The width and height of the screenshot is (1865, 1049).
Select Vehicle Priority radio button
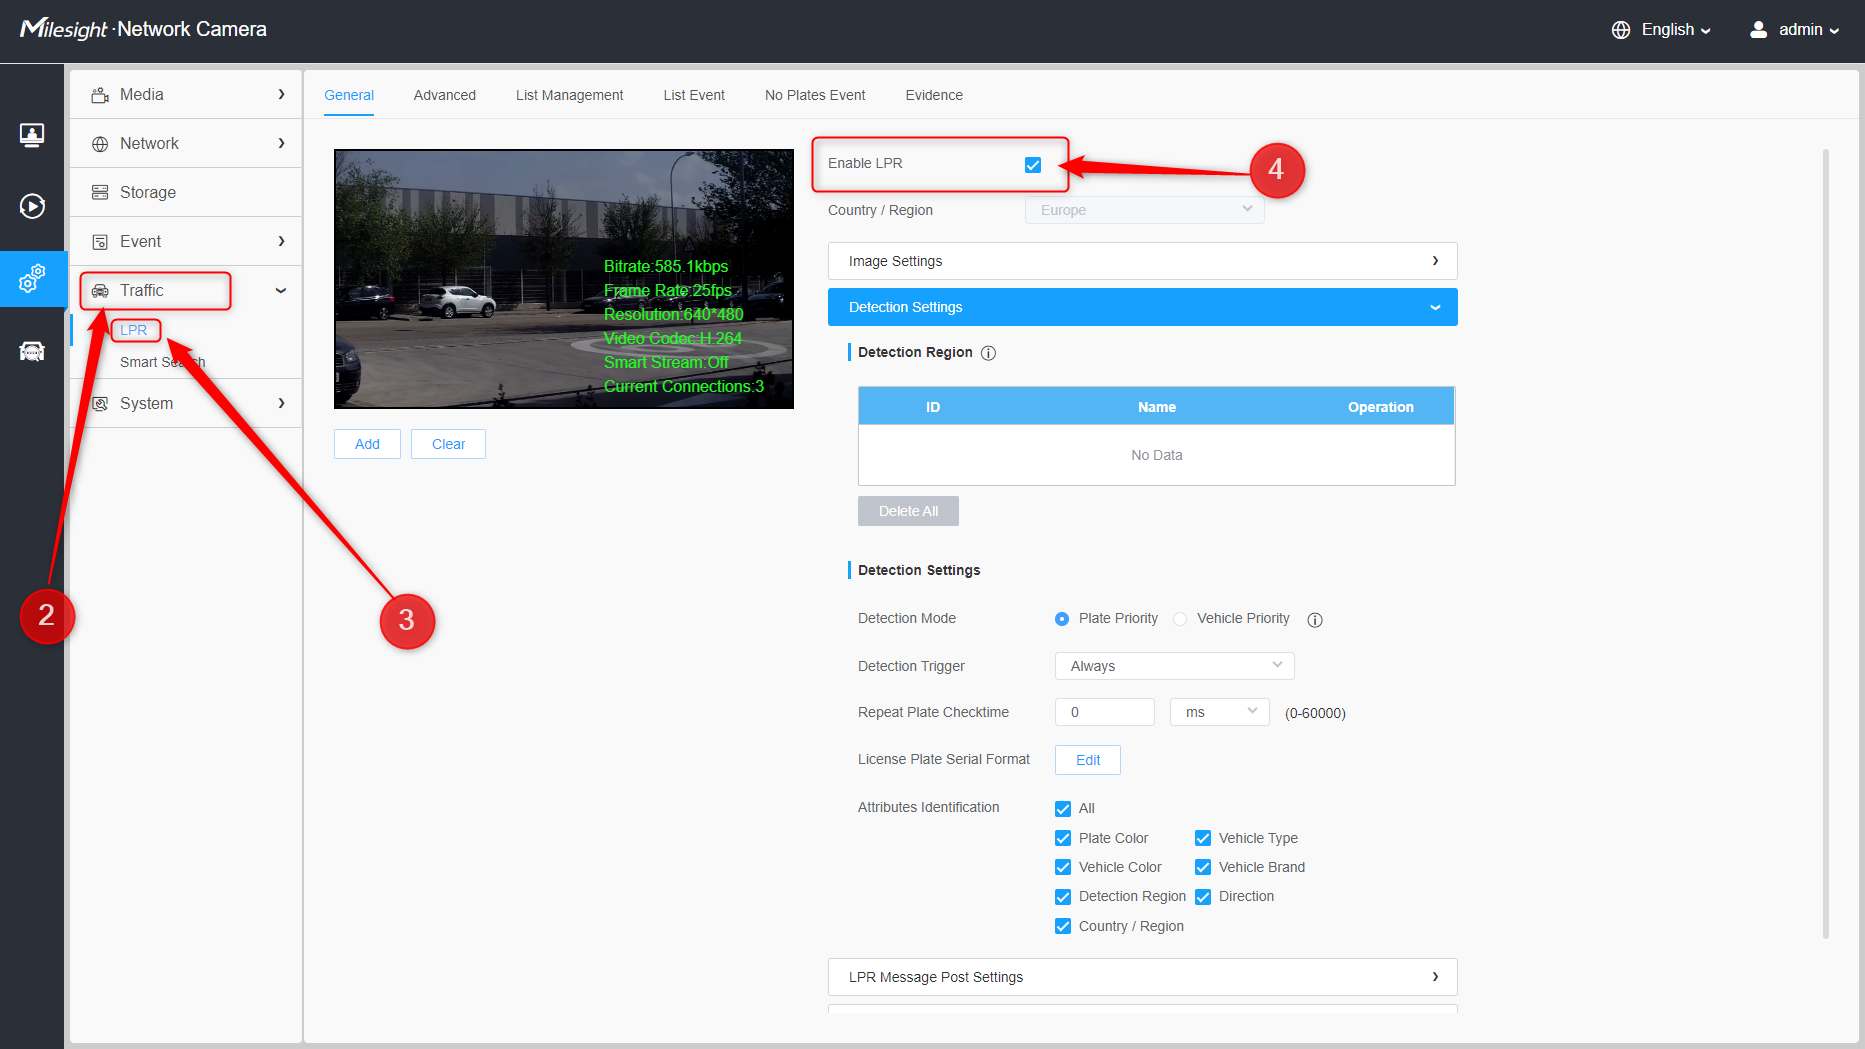1180,619
